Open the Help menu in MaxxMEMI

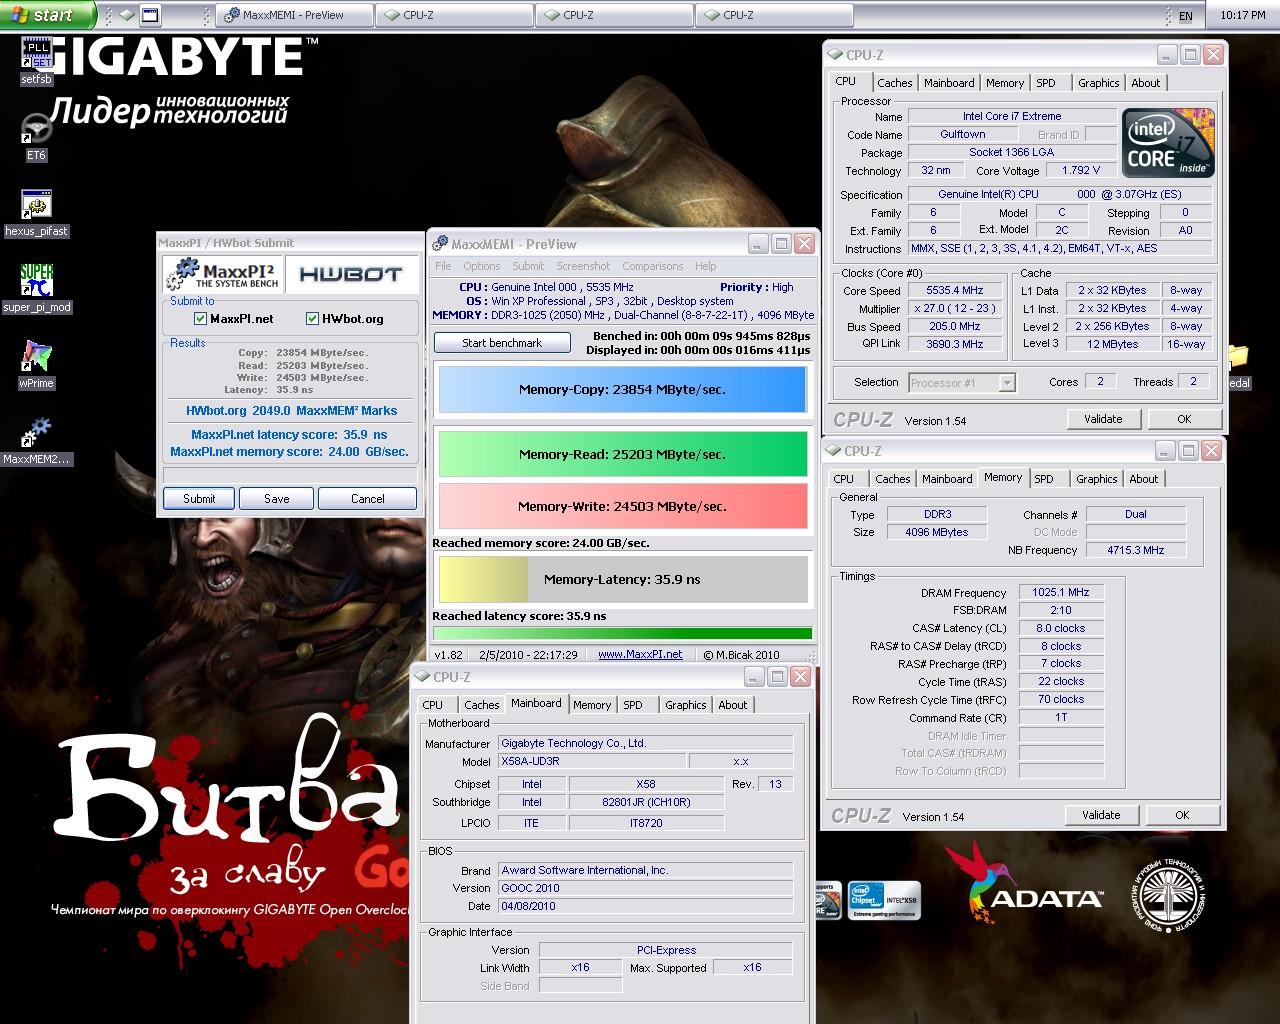point(705,266)
